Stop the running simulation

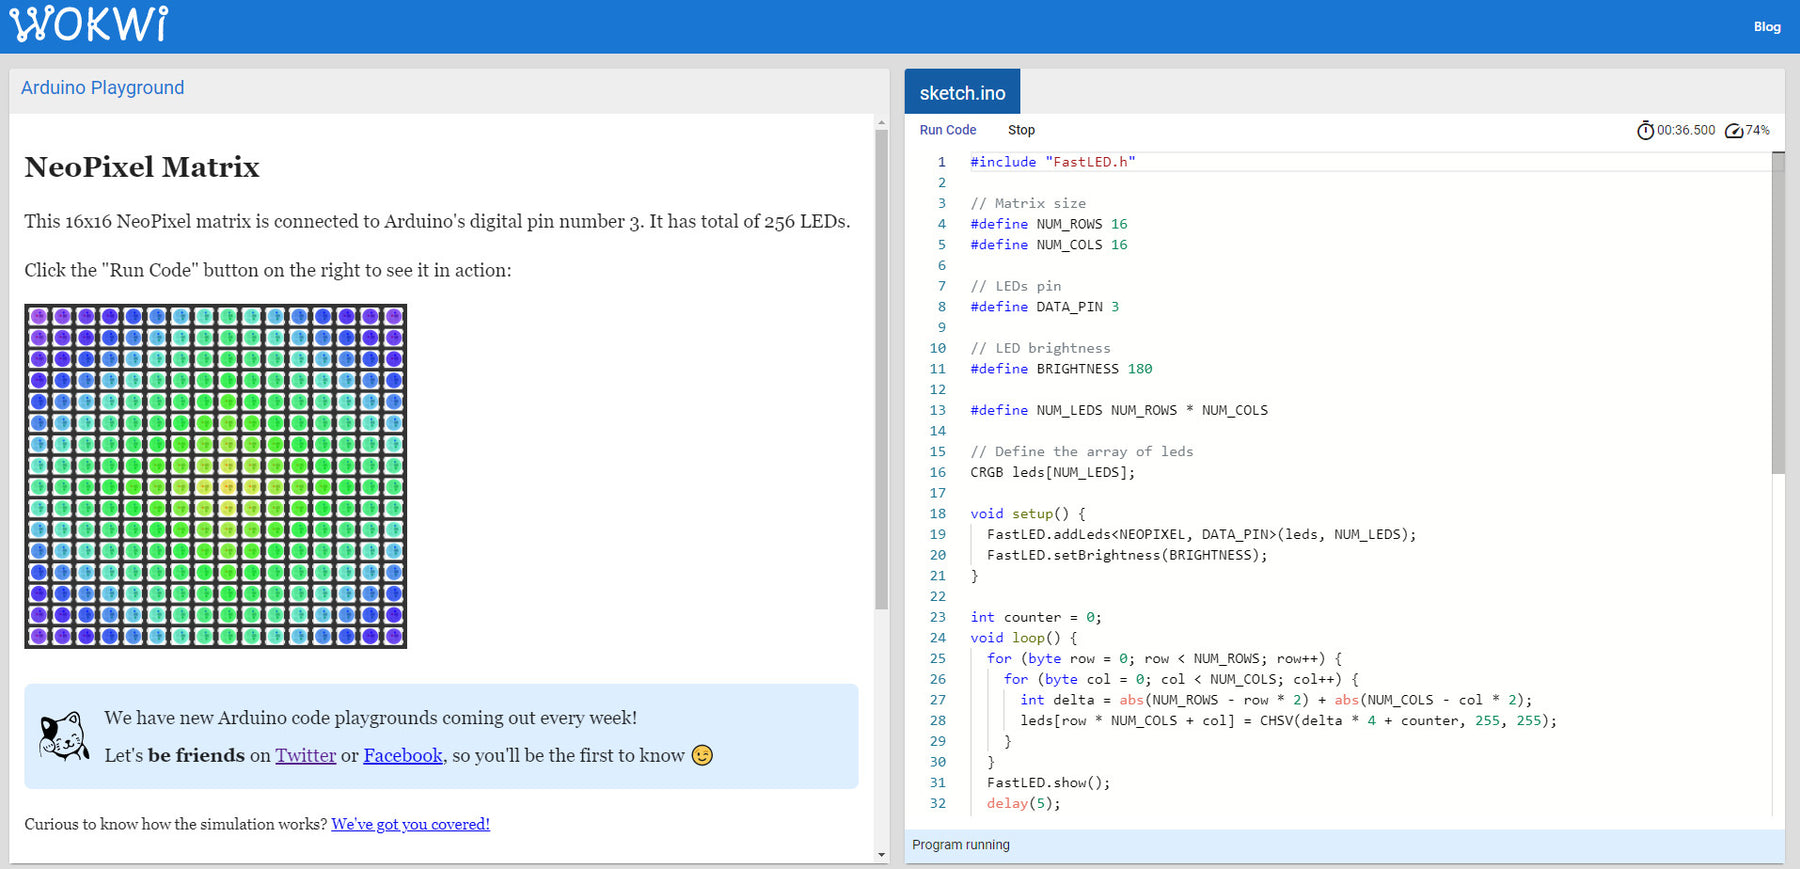[x=1021, y=130]
